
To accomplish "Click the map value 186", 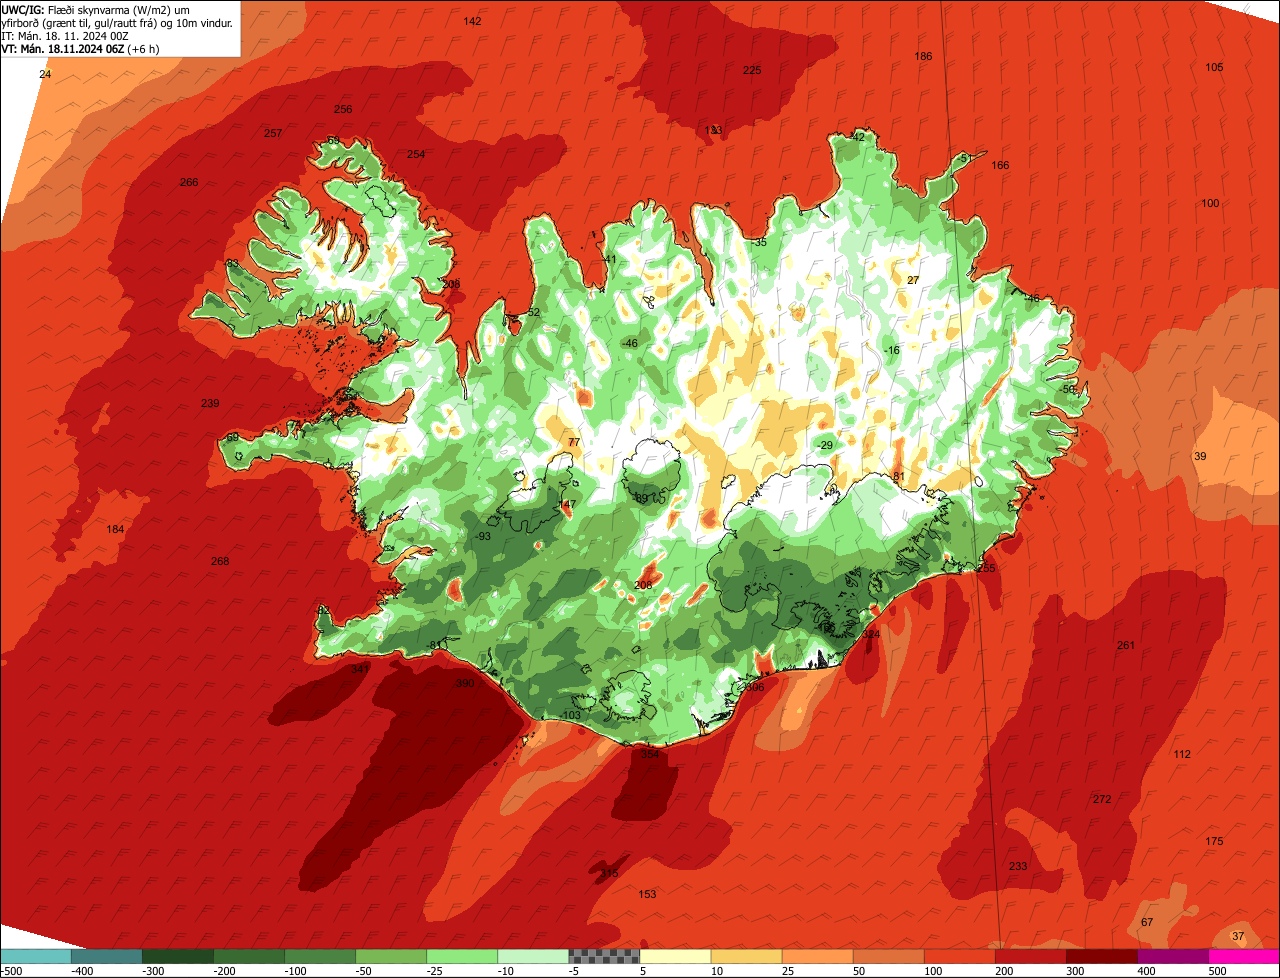I will [923, 56].
